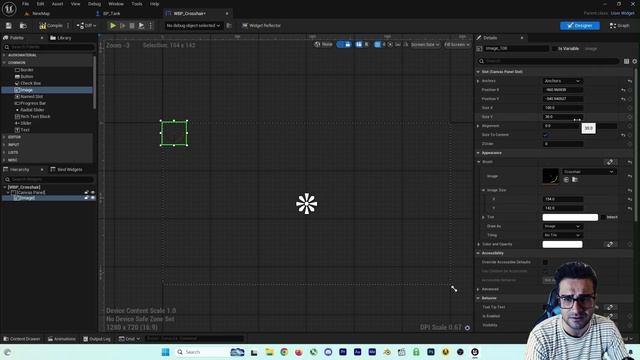This screenshot has height=360, width=640.
Task: Toggle visibility of Image in Hierarchy
Action: (93, 198)
